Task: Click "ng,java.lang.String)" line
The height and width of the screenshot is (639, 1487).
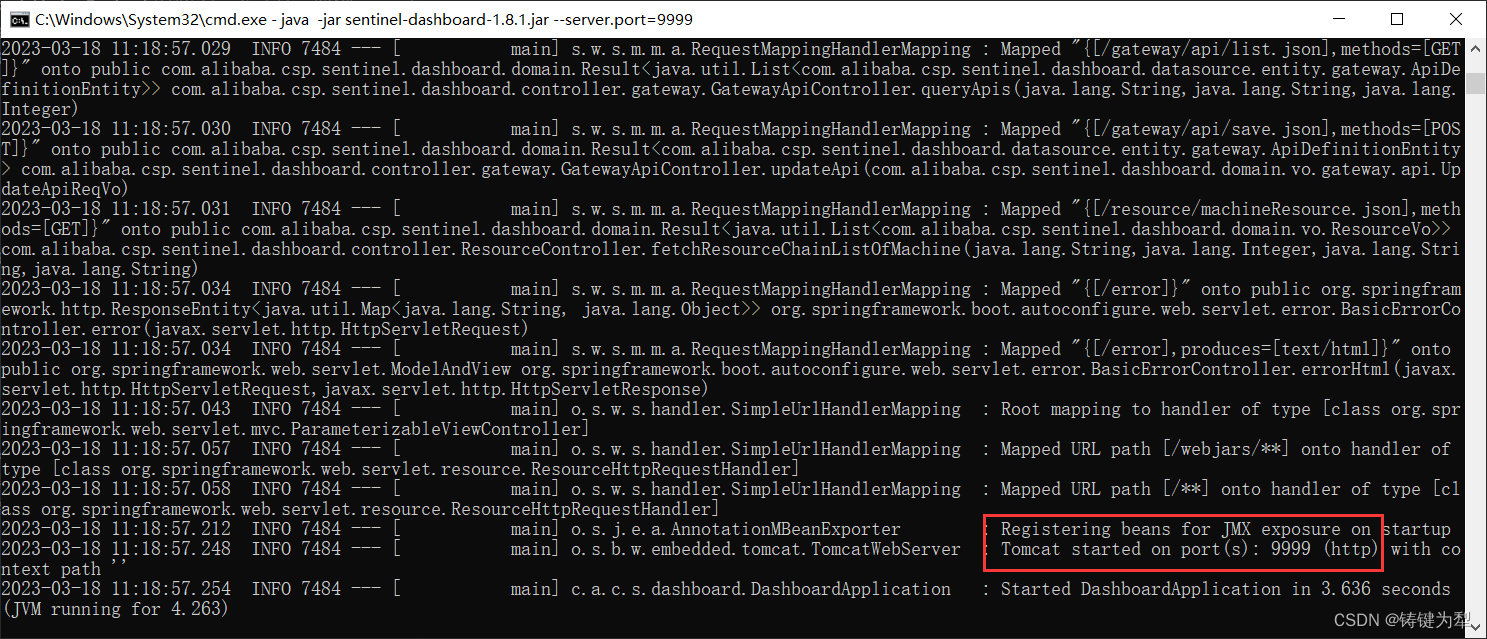Action: (101, 269)
